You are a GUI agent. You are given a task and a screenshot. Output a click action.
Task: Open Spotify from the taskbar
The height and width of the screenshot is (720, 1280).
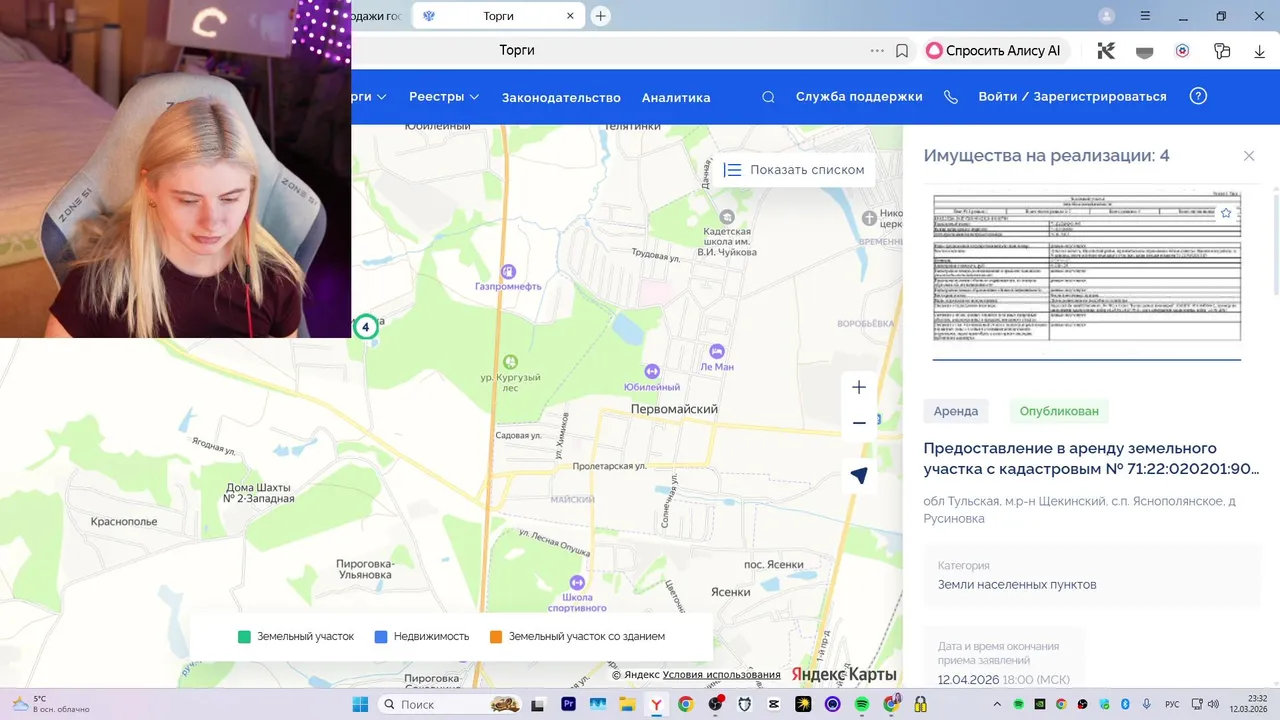[x=862, y=704]
